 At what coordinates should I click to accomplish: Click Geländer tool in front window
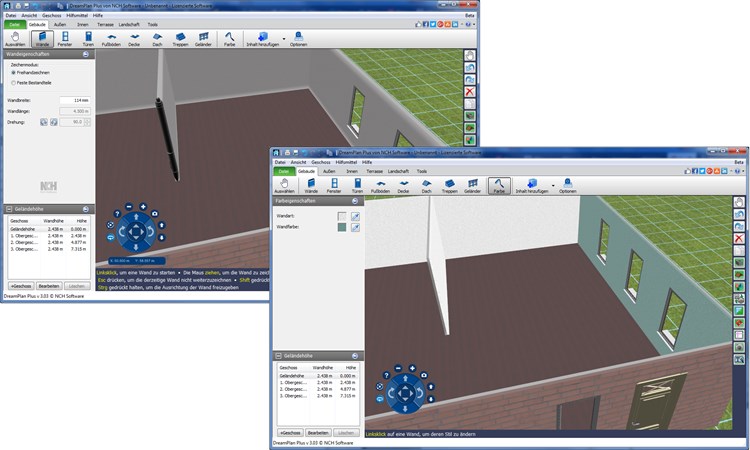tap(473, 186)
